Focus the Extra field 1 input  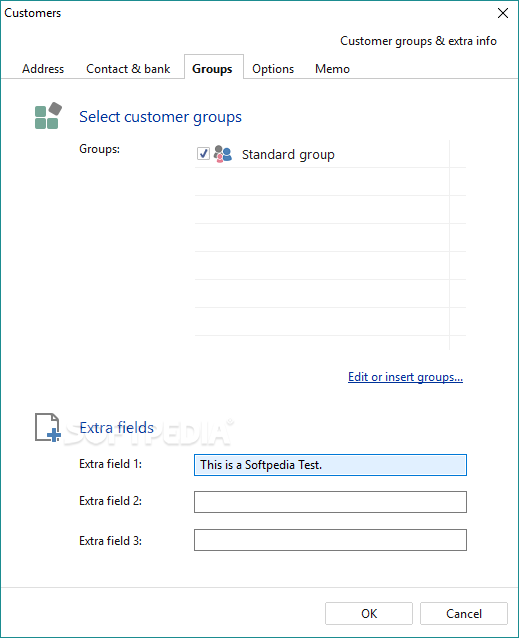[x=330, y=465]
